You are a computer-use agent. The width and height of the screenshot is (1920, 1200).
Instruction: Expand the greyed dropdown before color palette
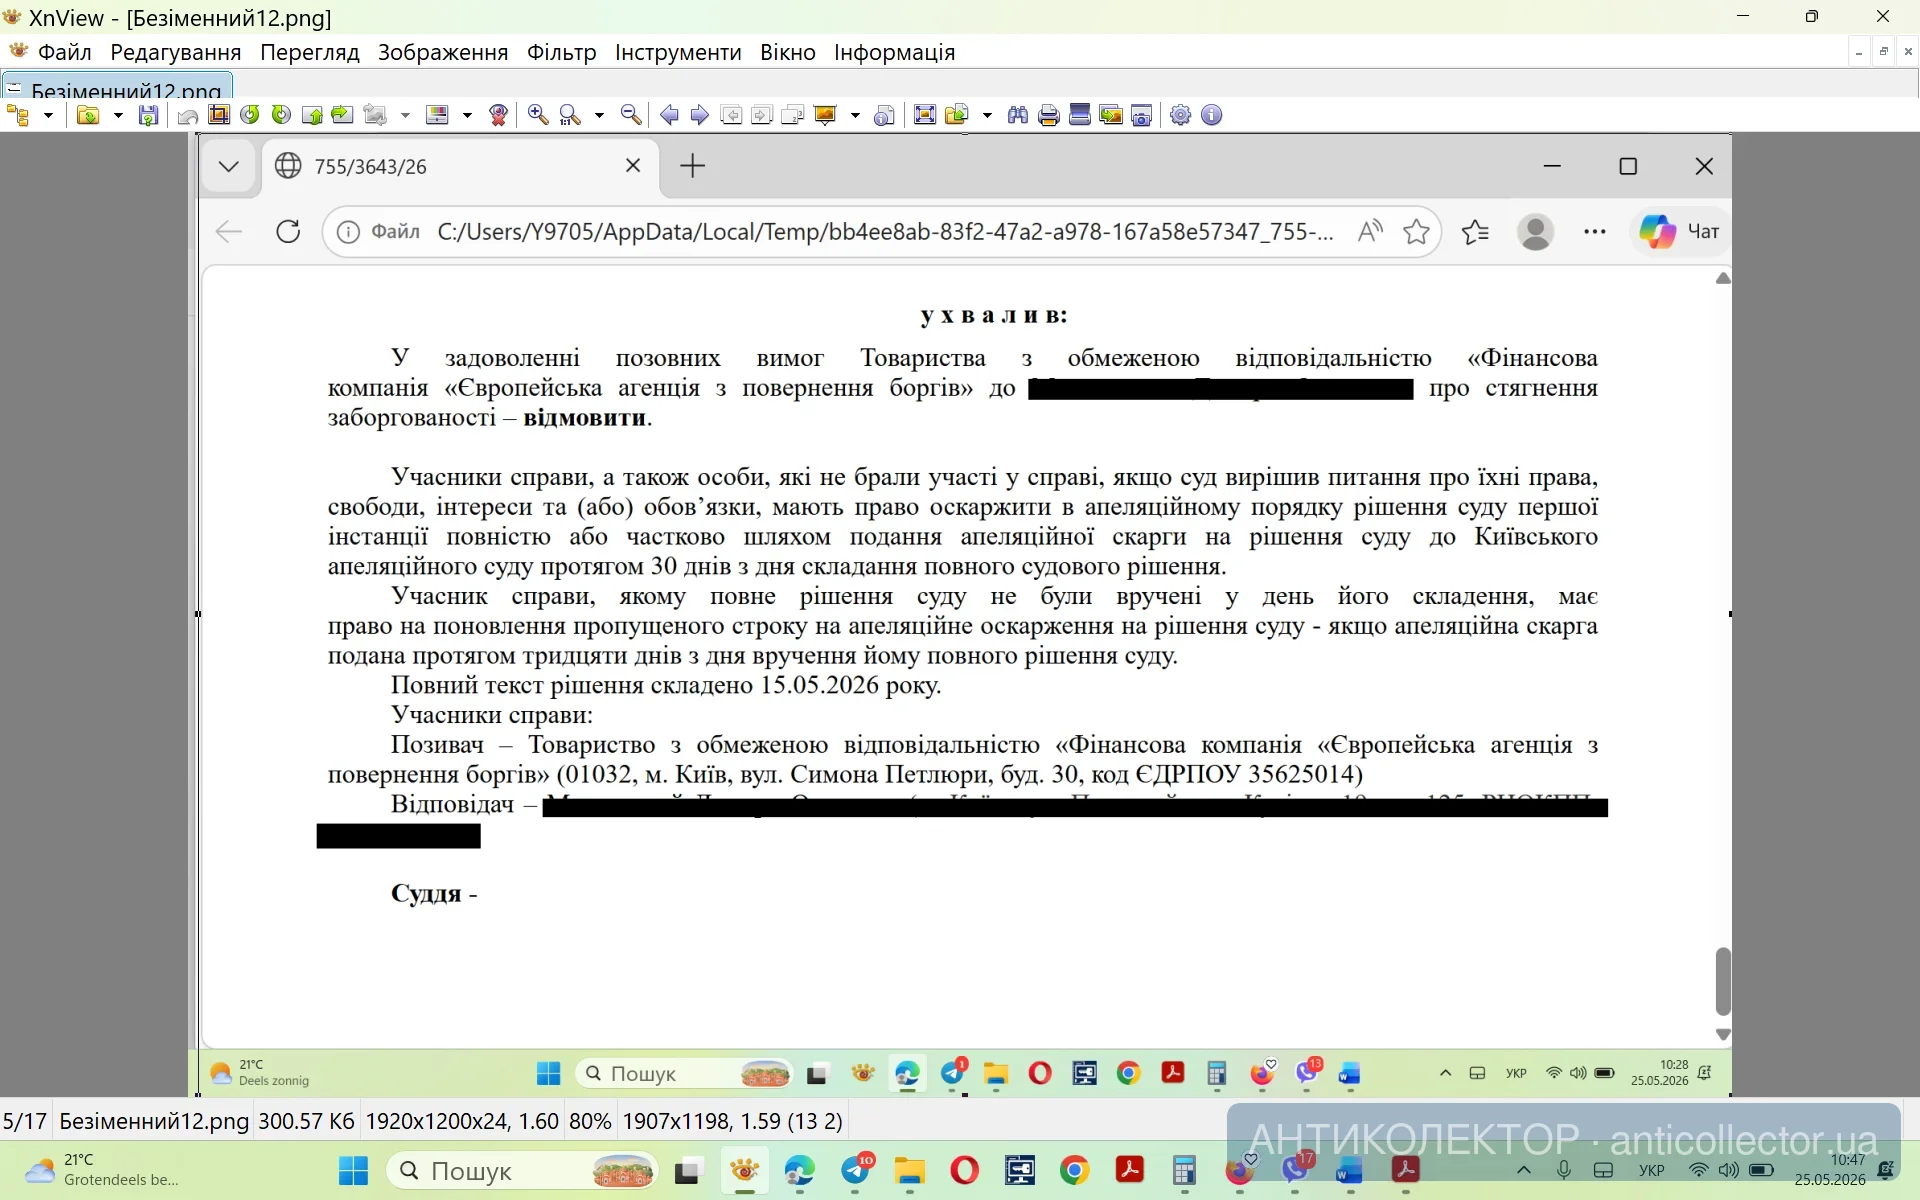(405, 115)
